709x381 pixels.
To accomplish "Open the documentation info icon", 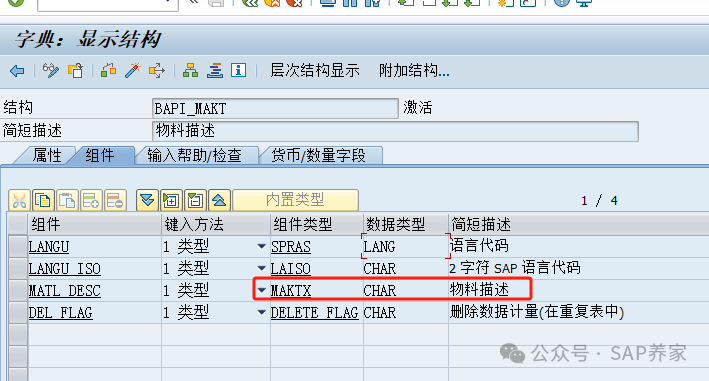I will click(x=239, y=71).
